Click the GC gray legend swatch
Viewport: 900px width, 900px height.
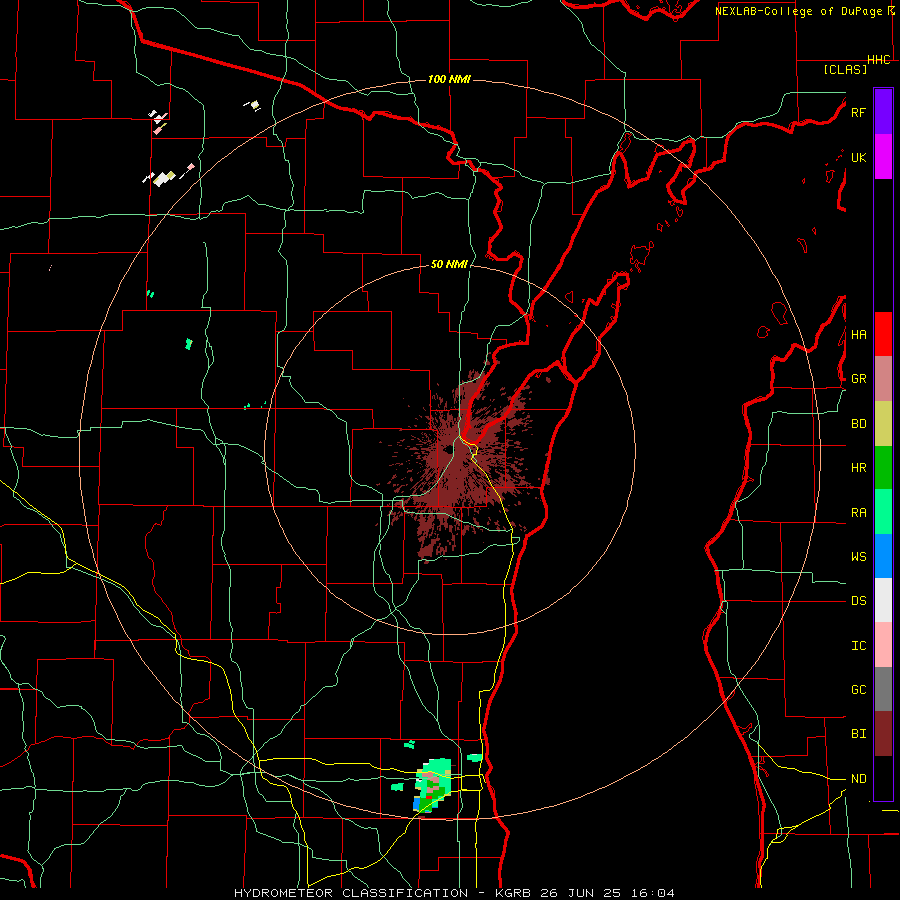(x=883, y=689)
